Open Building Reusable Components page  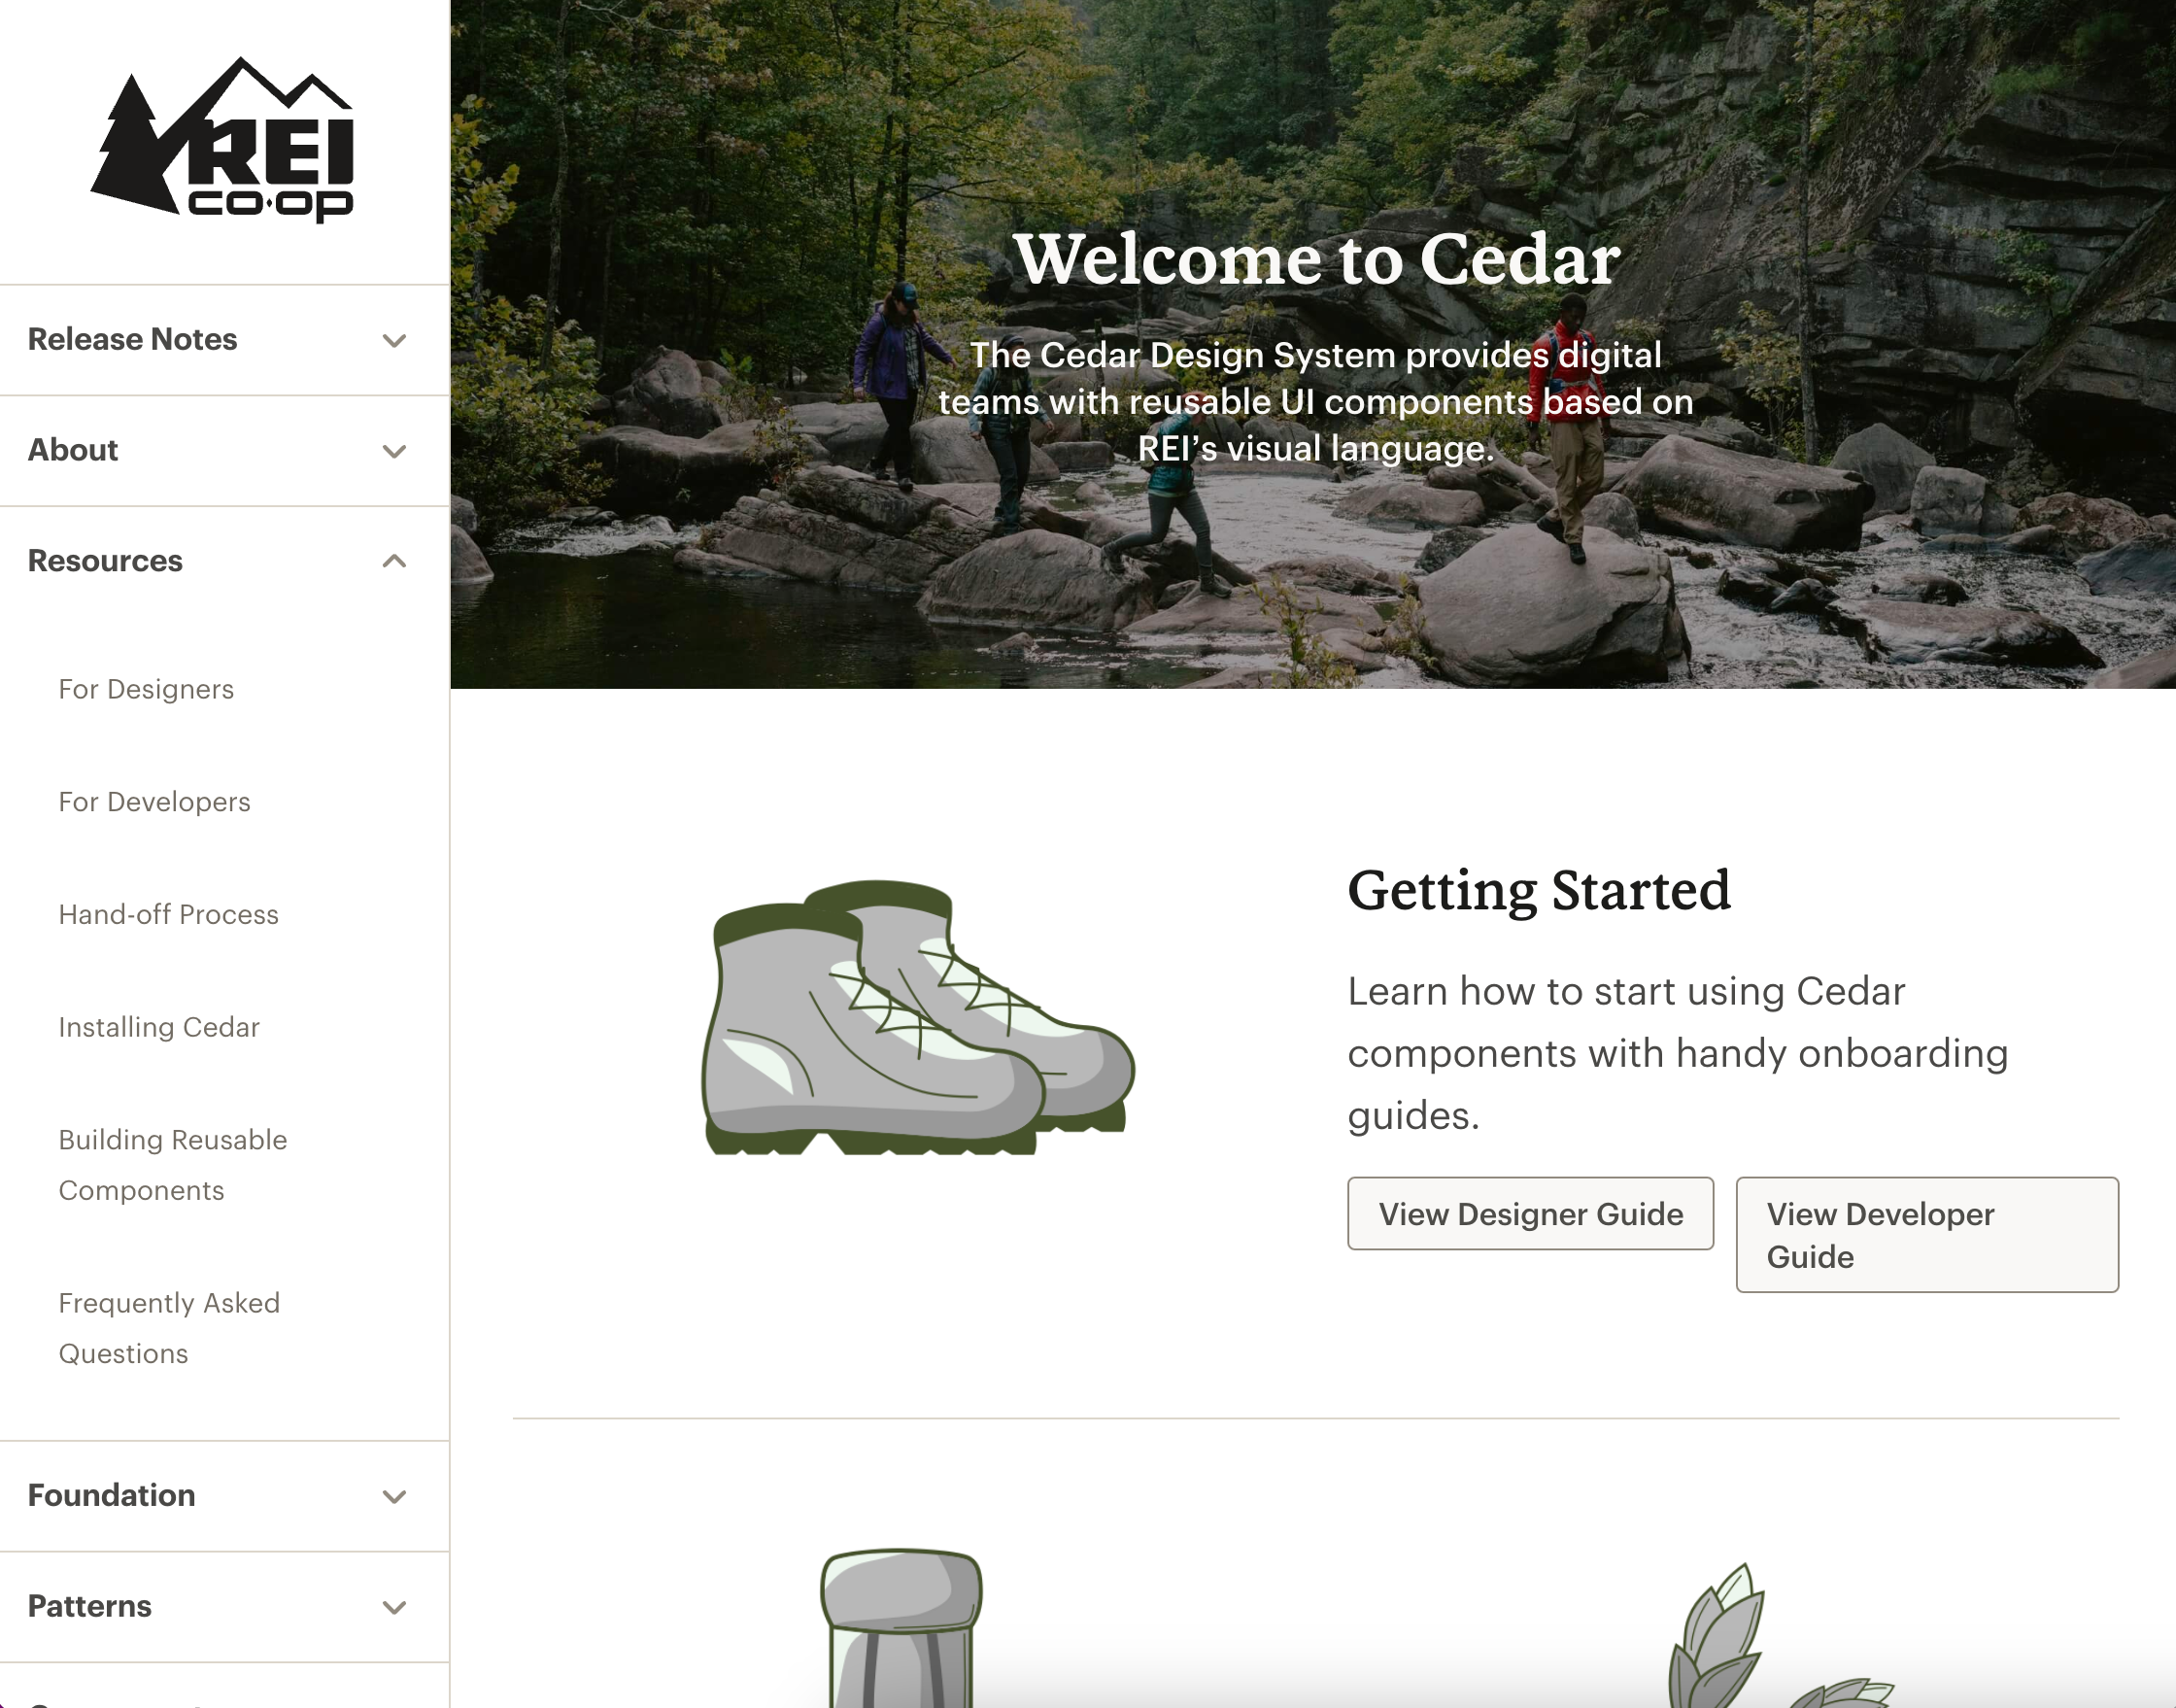[173, 1165]
